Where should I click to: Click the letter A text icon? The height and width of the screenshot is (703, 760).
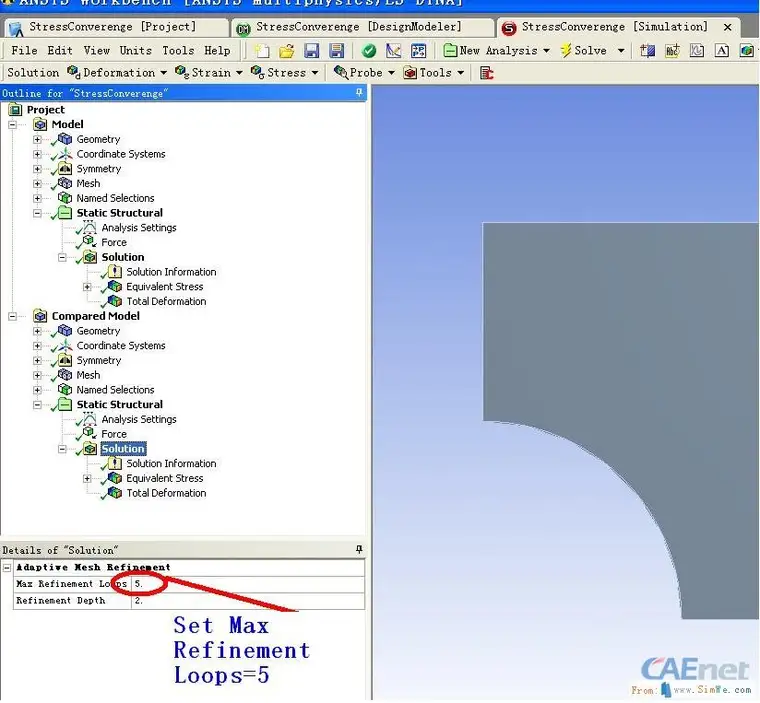tap(722, 50)
